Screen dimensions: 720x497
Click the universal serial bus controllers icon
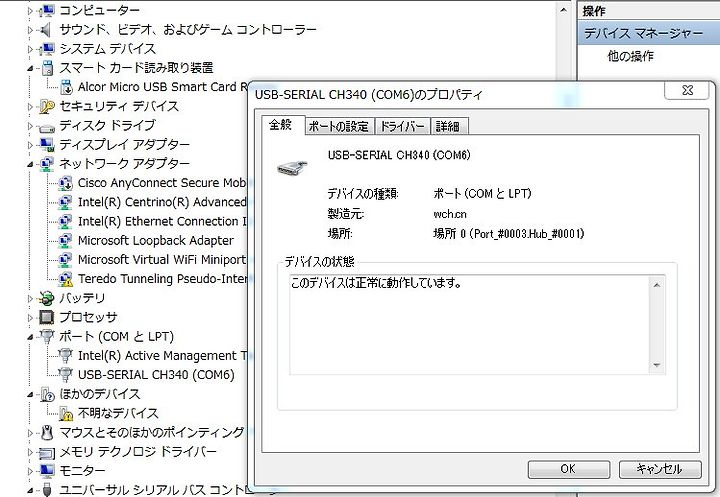pyautogui.click(x=46, y=490)
